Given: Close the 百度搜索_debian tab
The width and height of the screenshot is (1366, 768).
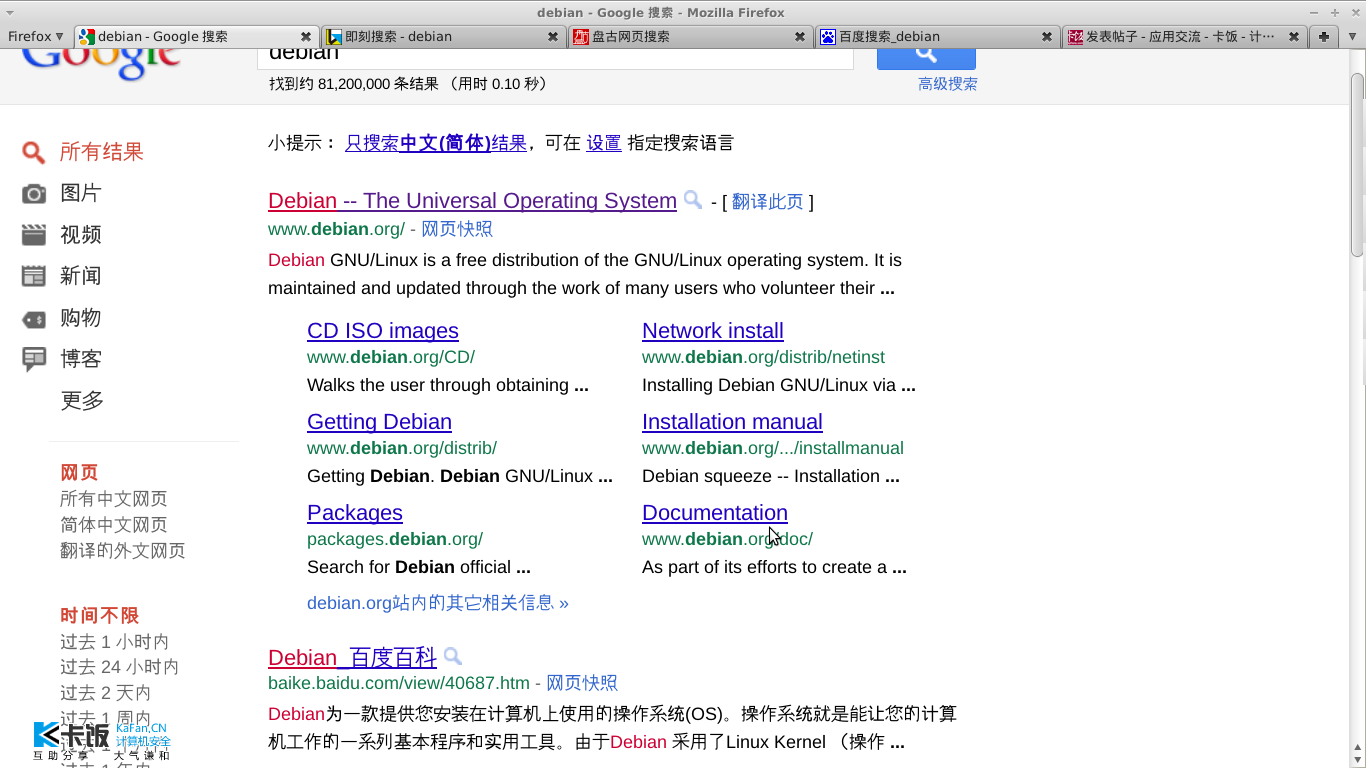Looking at the screenshot, I should pyautogui.click(x=1047, y=36).
